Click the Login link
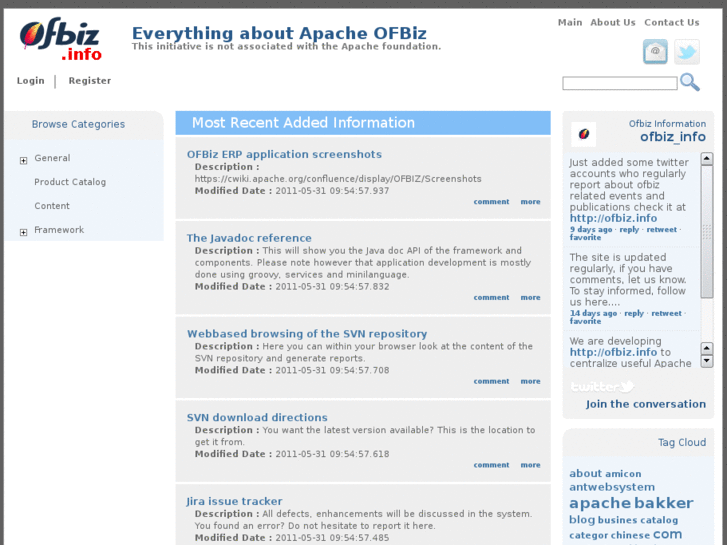This screenshot has height=545, width=727. point(31,81)
